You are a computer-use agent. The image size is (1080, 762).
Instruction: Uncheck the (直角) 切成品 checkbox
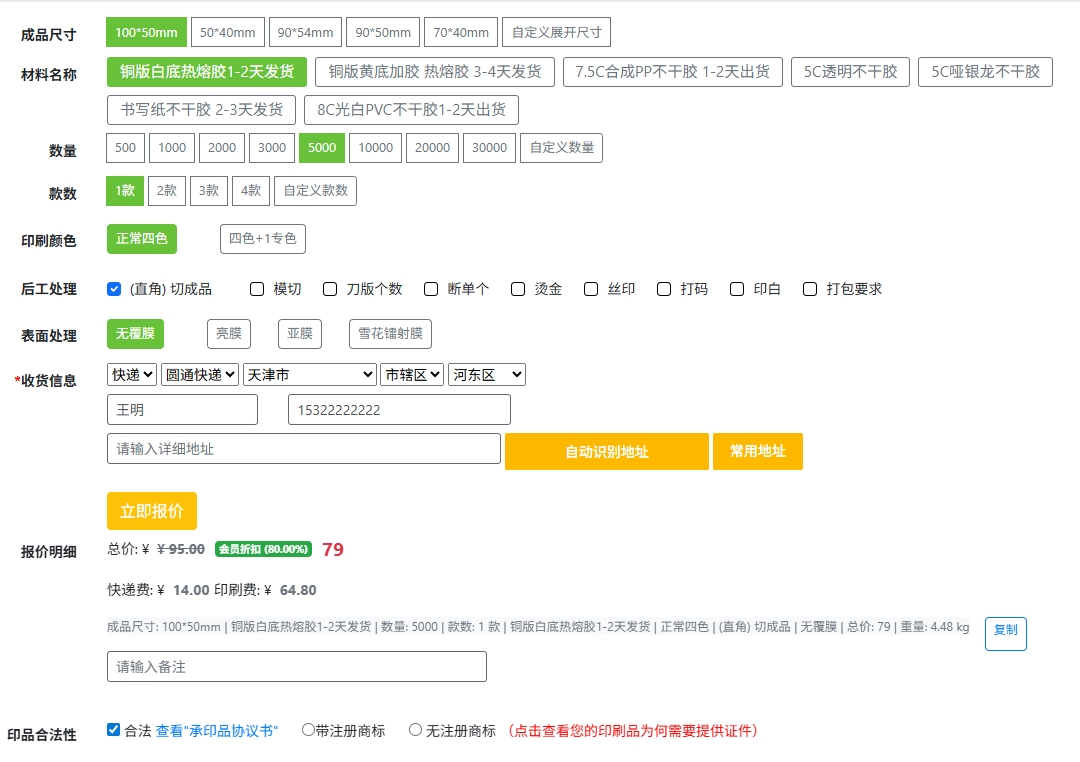point(114,289)
